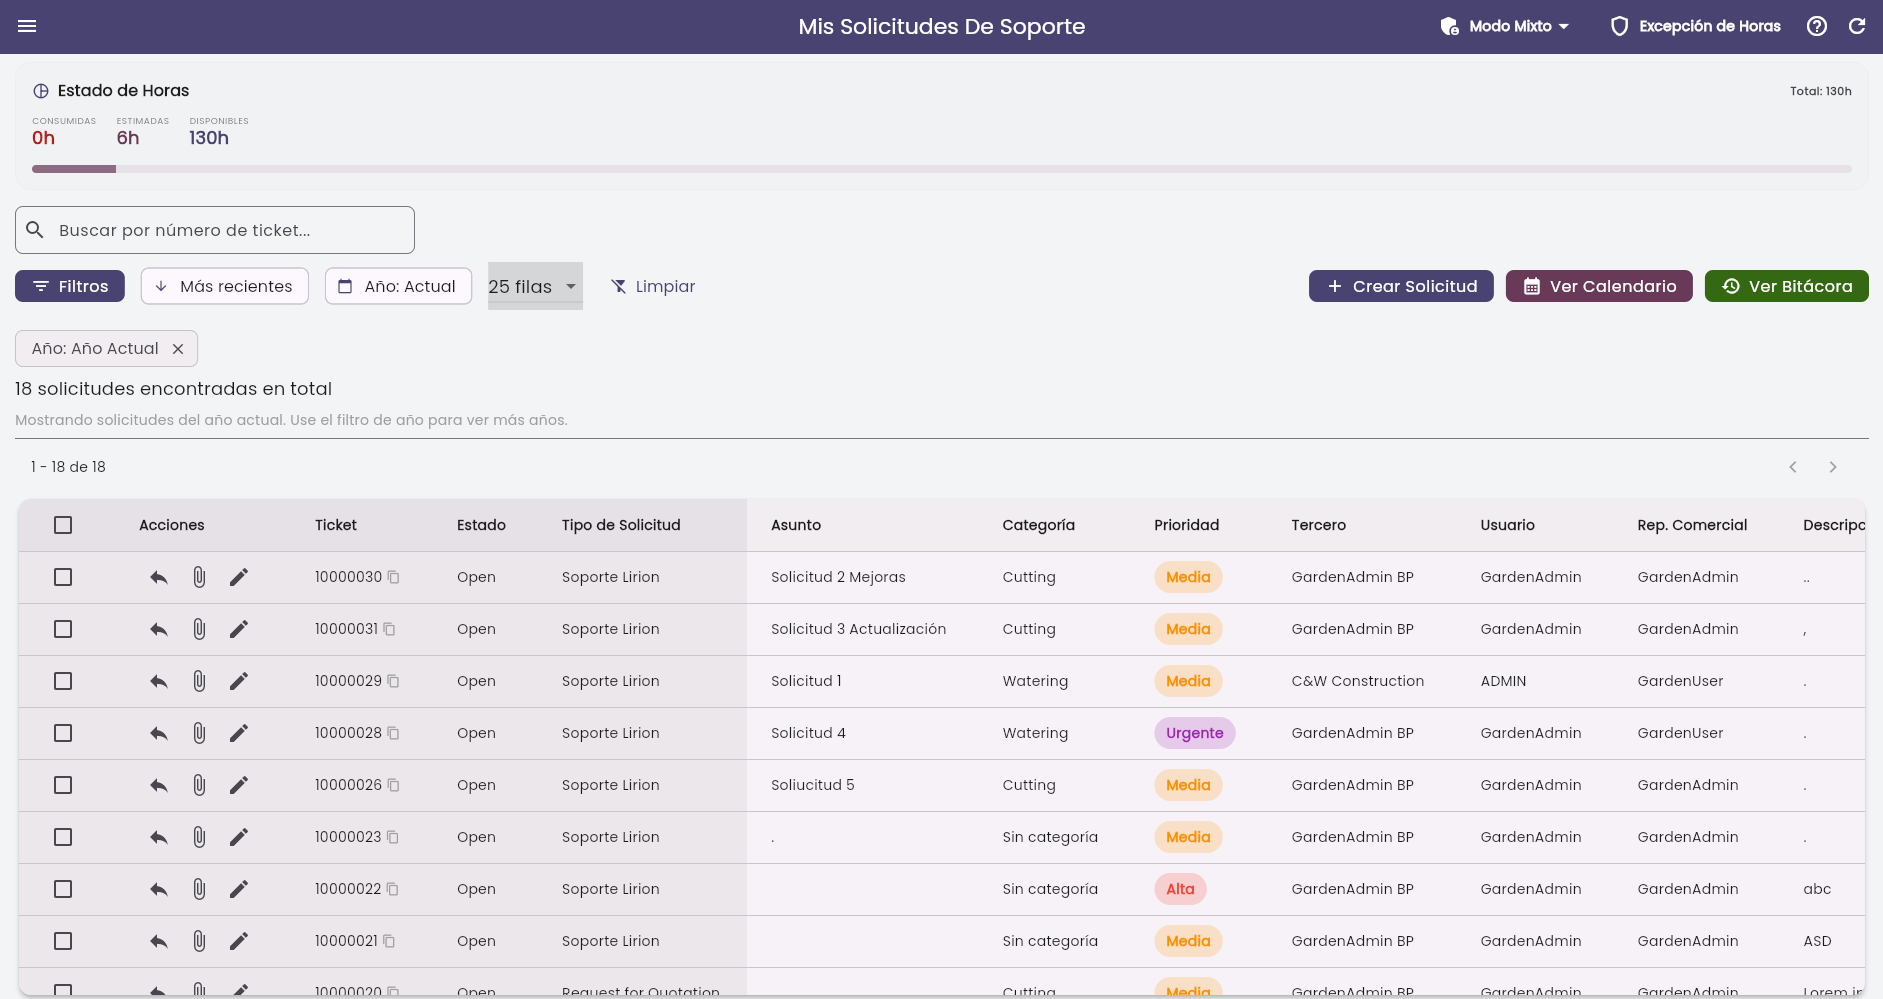Edit ticket 10000029 with pencil icon
This screenshot has height=999, width=1883.
pos(238,681)
